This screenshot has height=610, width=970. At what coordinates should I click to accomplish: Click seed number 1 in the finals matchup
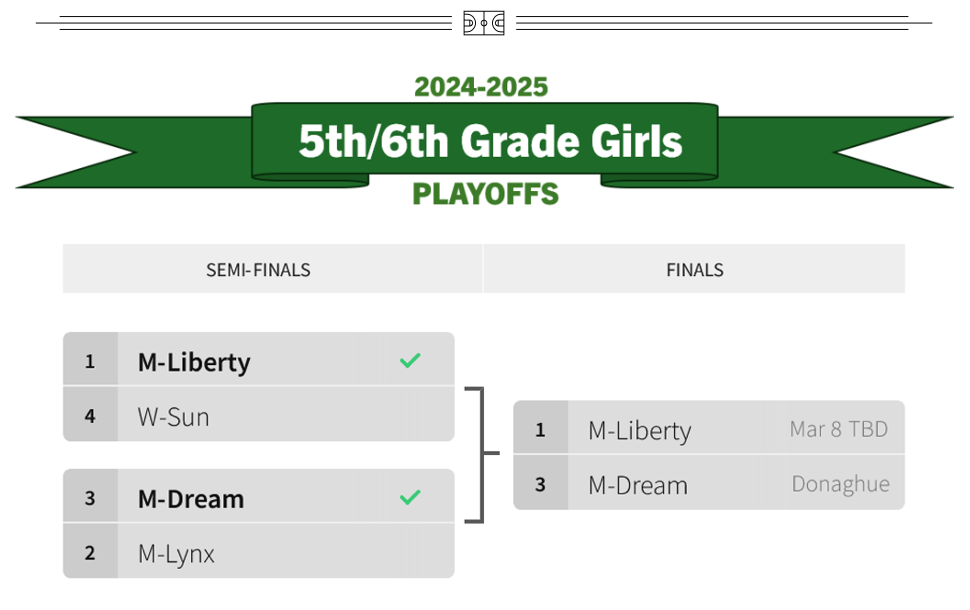pos(540,430)
